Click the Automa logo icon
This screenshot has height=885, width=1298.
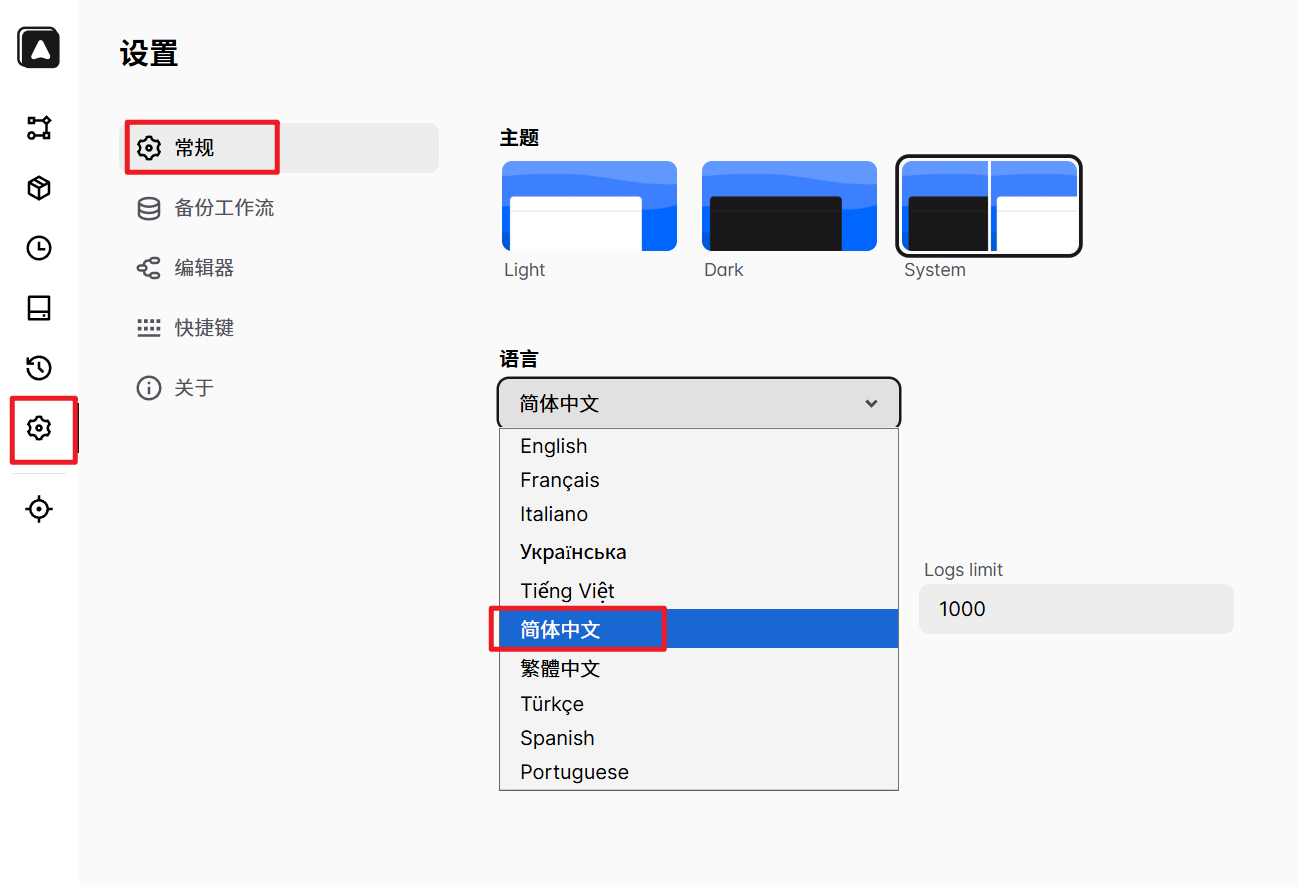[39, 48]
